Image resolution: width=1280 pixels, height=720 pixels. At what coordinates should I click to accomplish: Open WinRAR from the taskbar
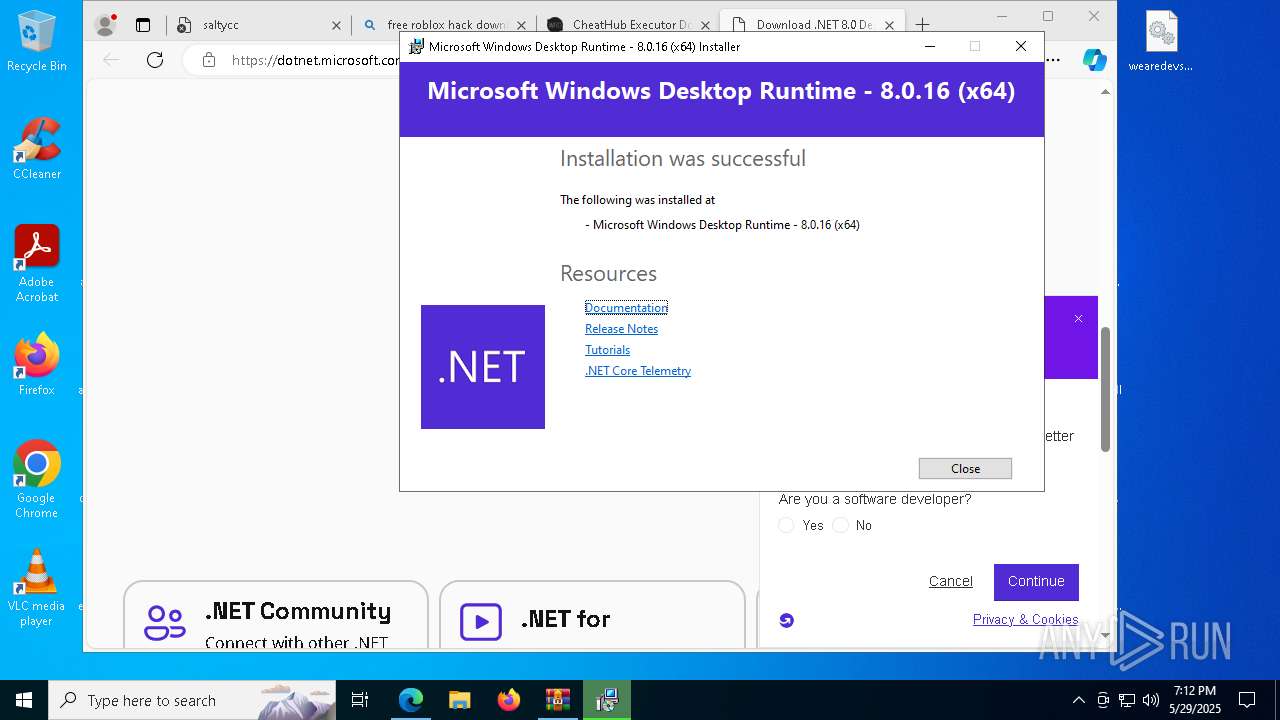point(557,700)
